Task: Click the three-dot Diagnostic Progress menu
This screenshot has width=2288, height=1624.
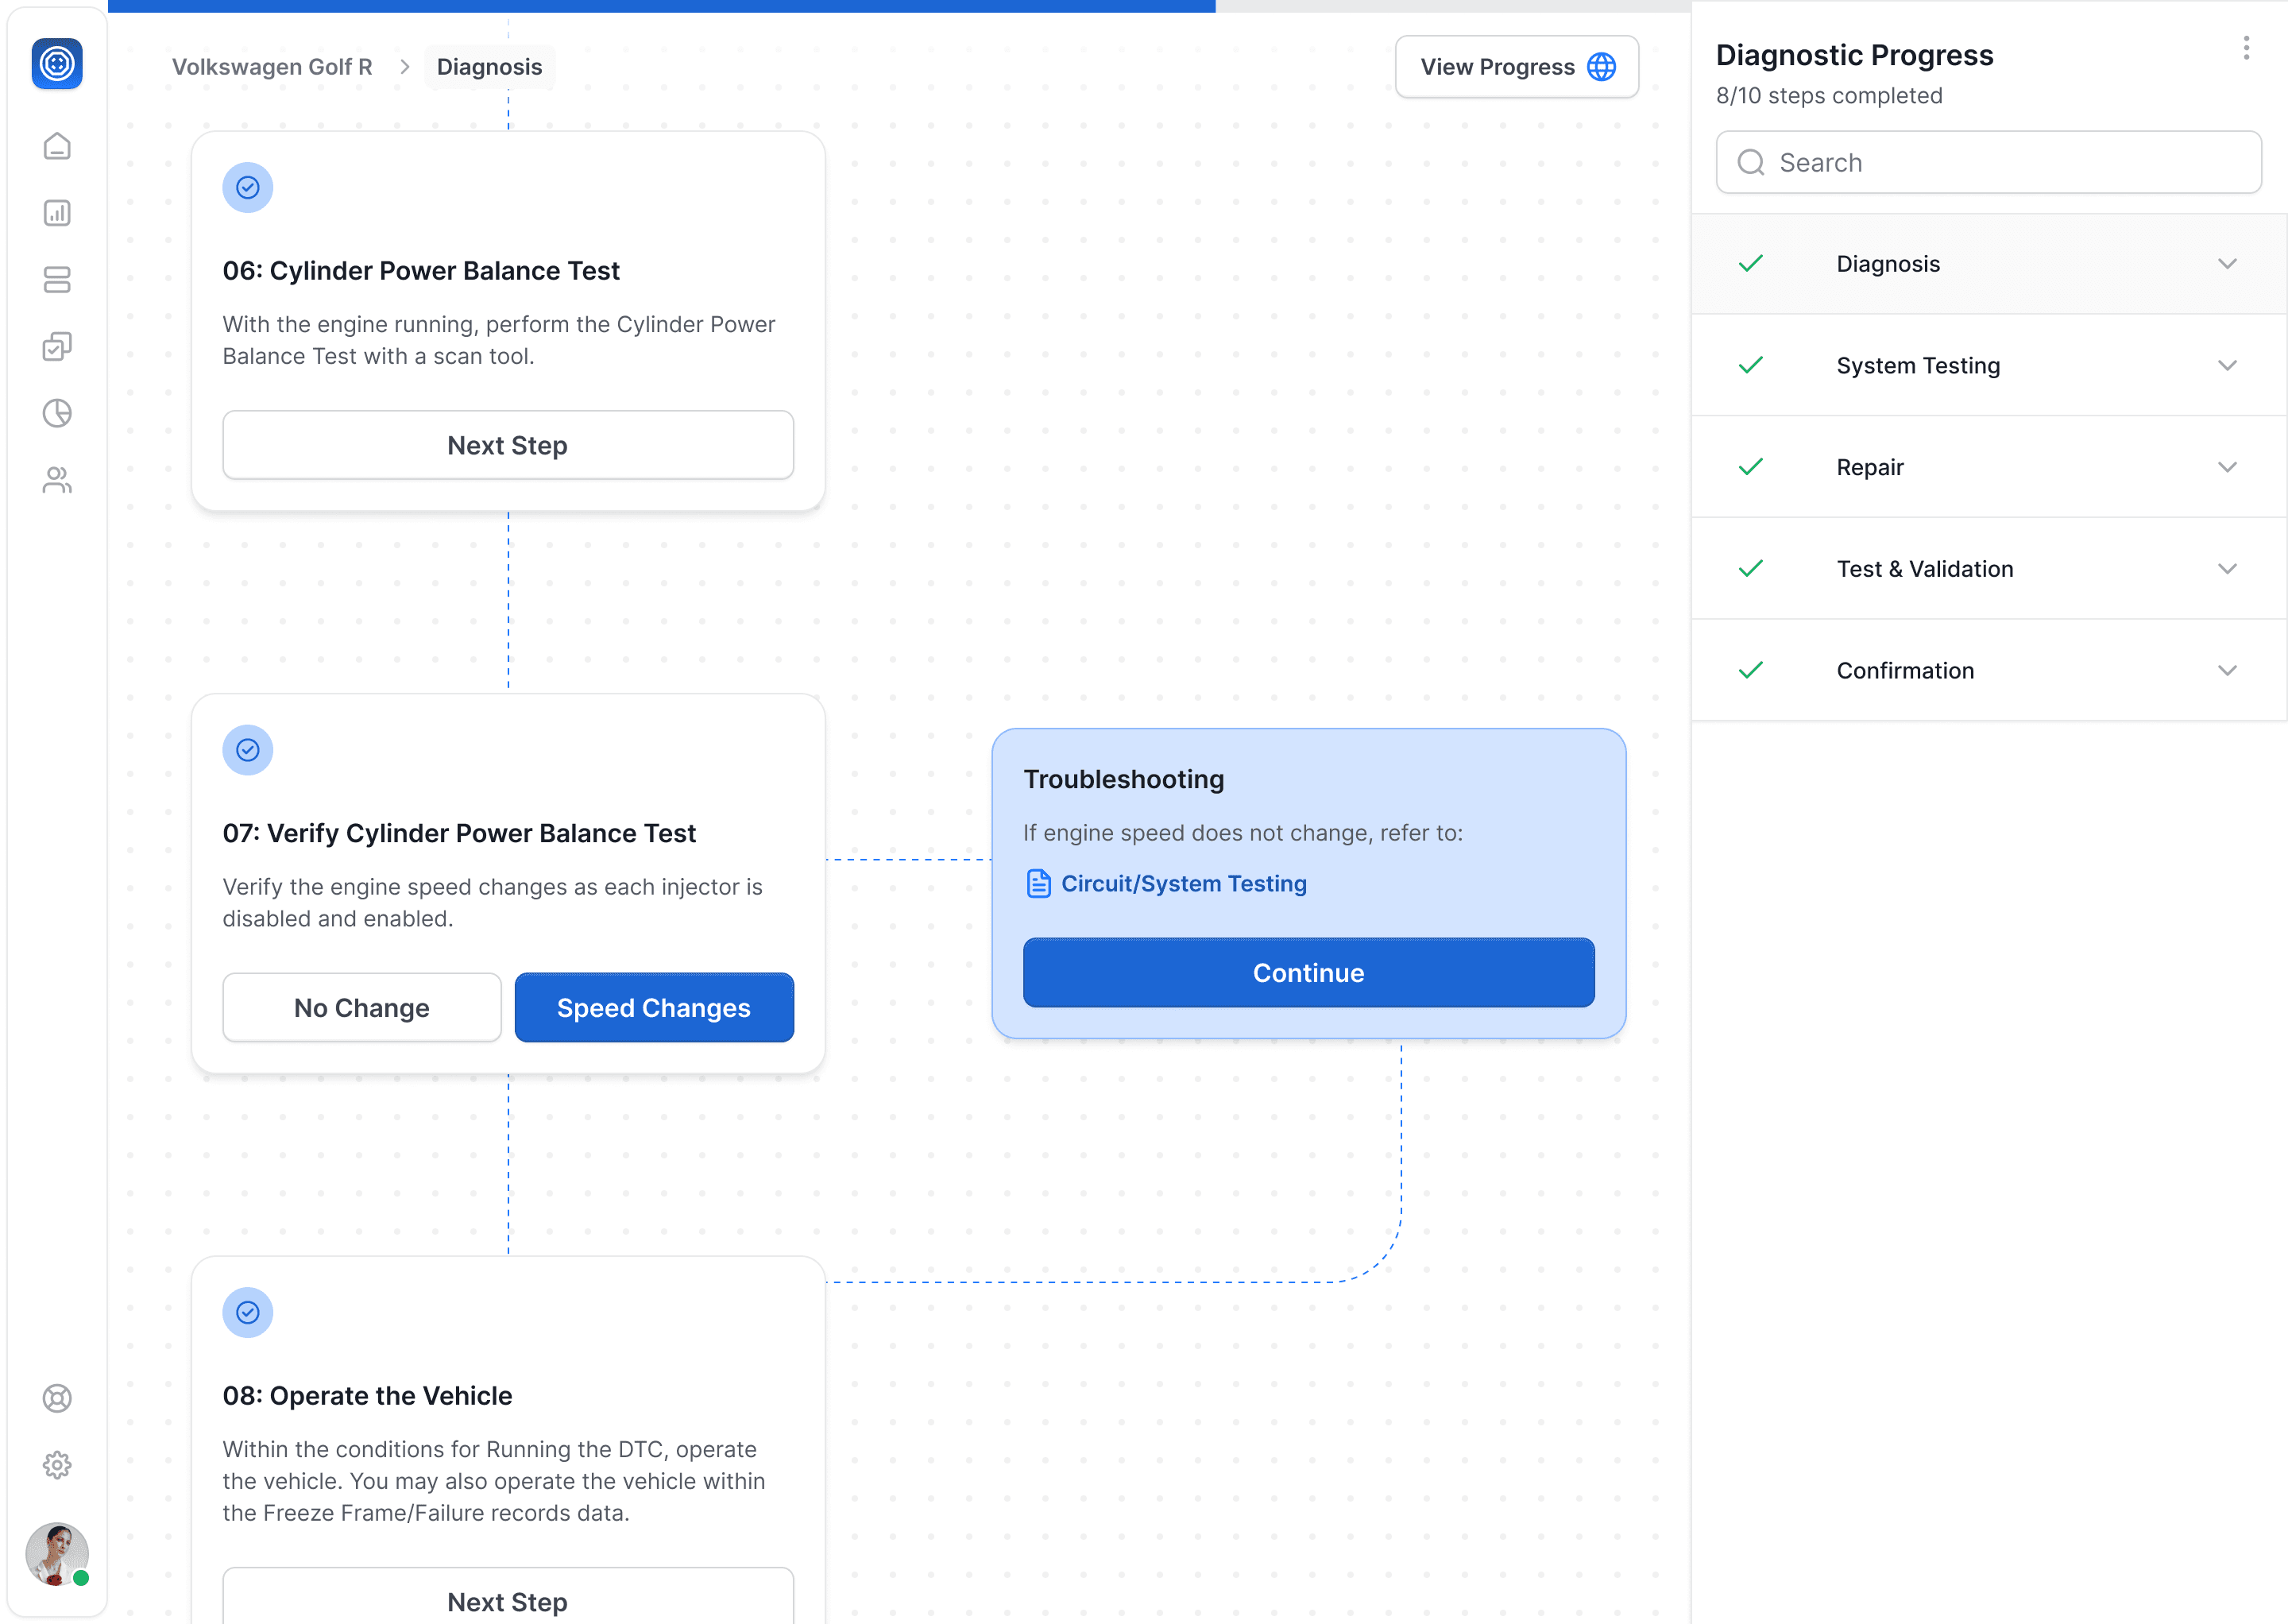Action: (2246, 48)
